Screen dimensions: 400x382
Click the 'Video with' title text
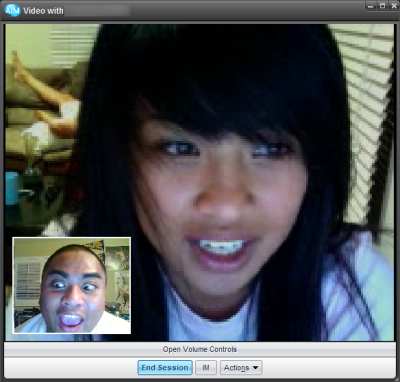pos(43,11)
